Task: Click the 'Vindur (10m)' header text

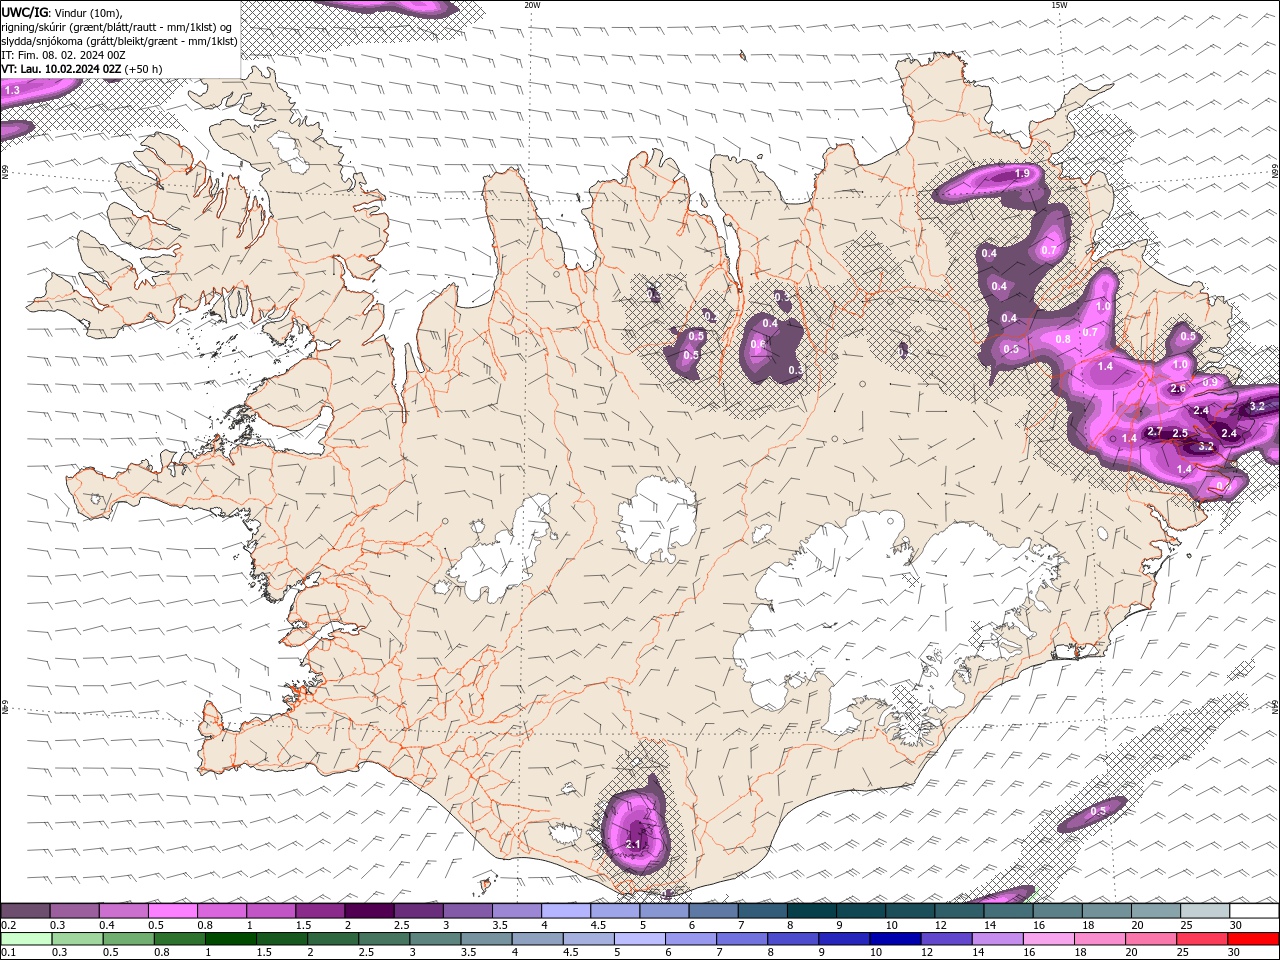Action: (x=87, y=12)
